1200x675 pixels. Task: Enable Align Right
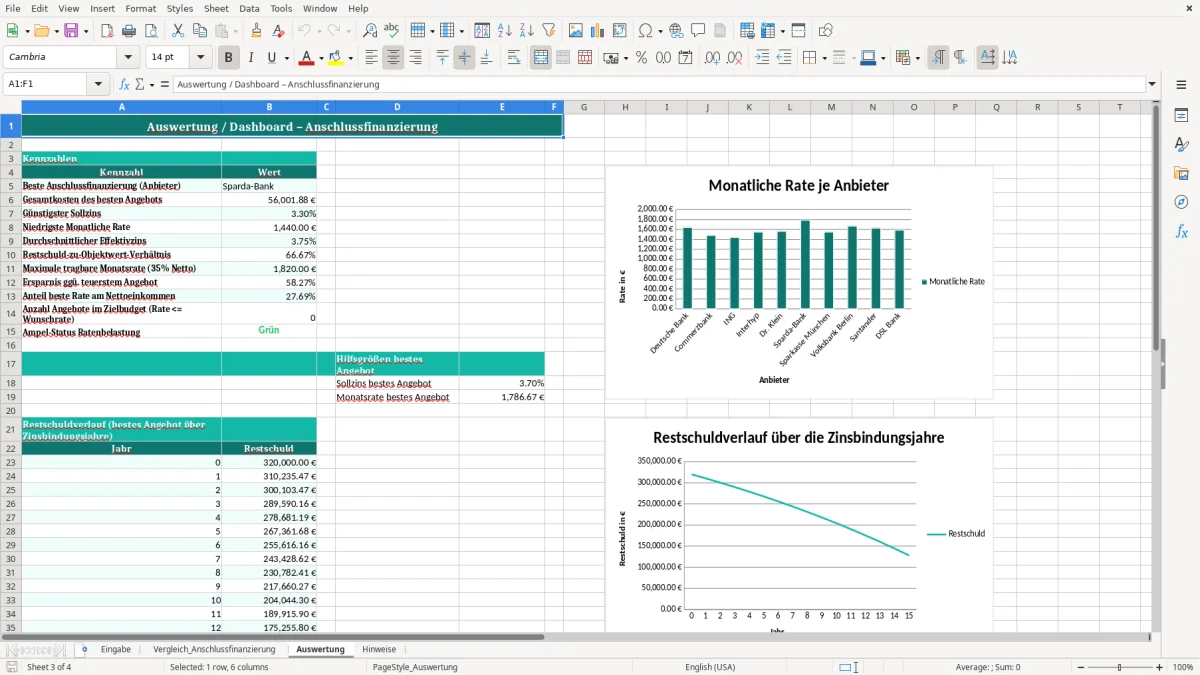(415, 58)
